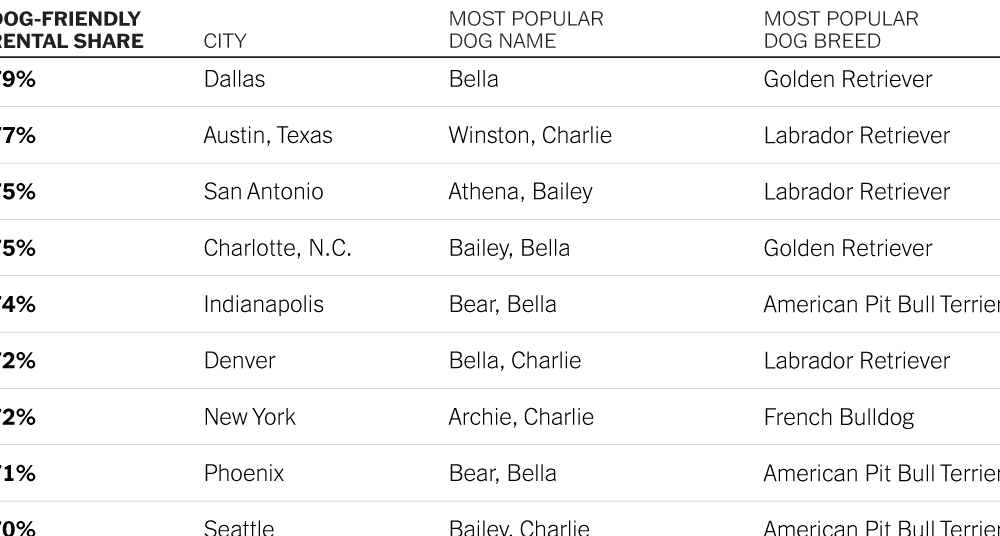Click the City column header
The width and height of the screenshot is (1000, 536).
[224, 41]
